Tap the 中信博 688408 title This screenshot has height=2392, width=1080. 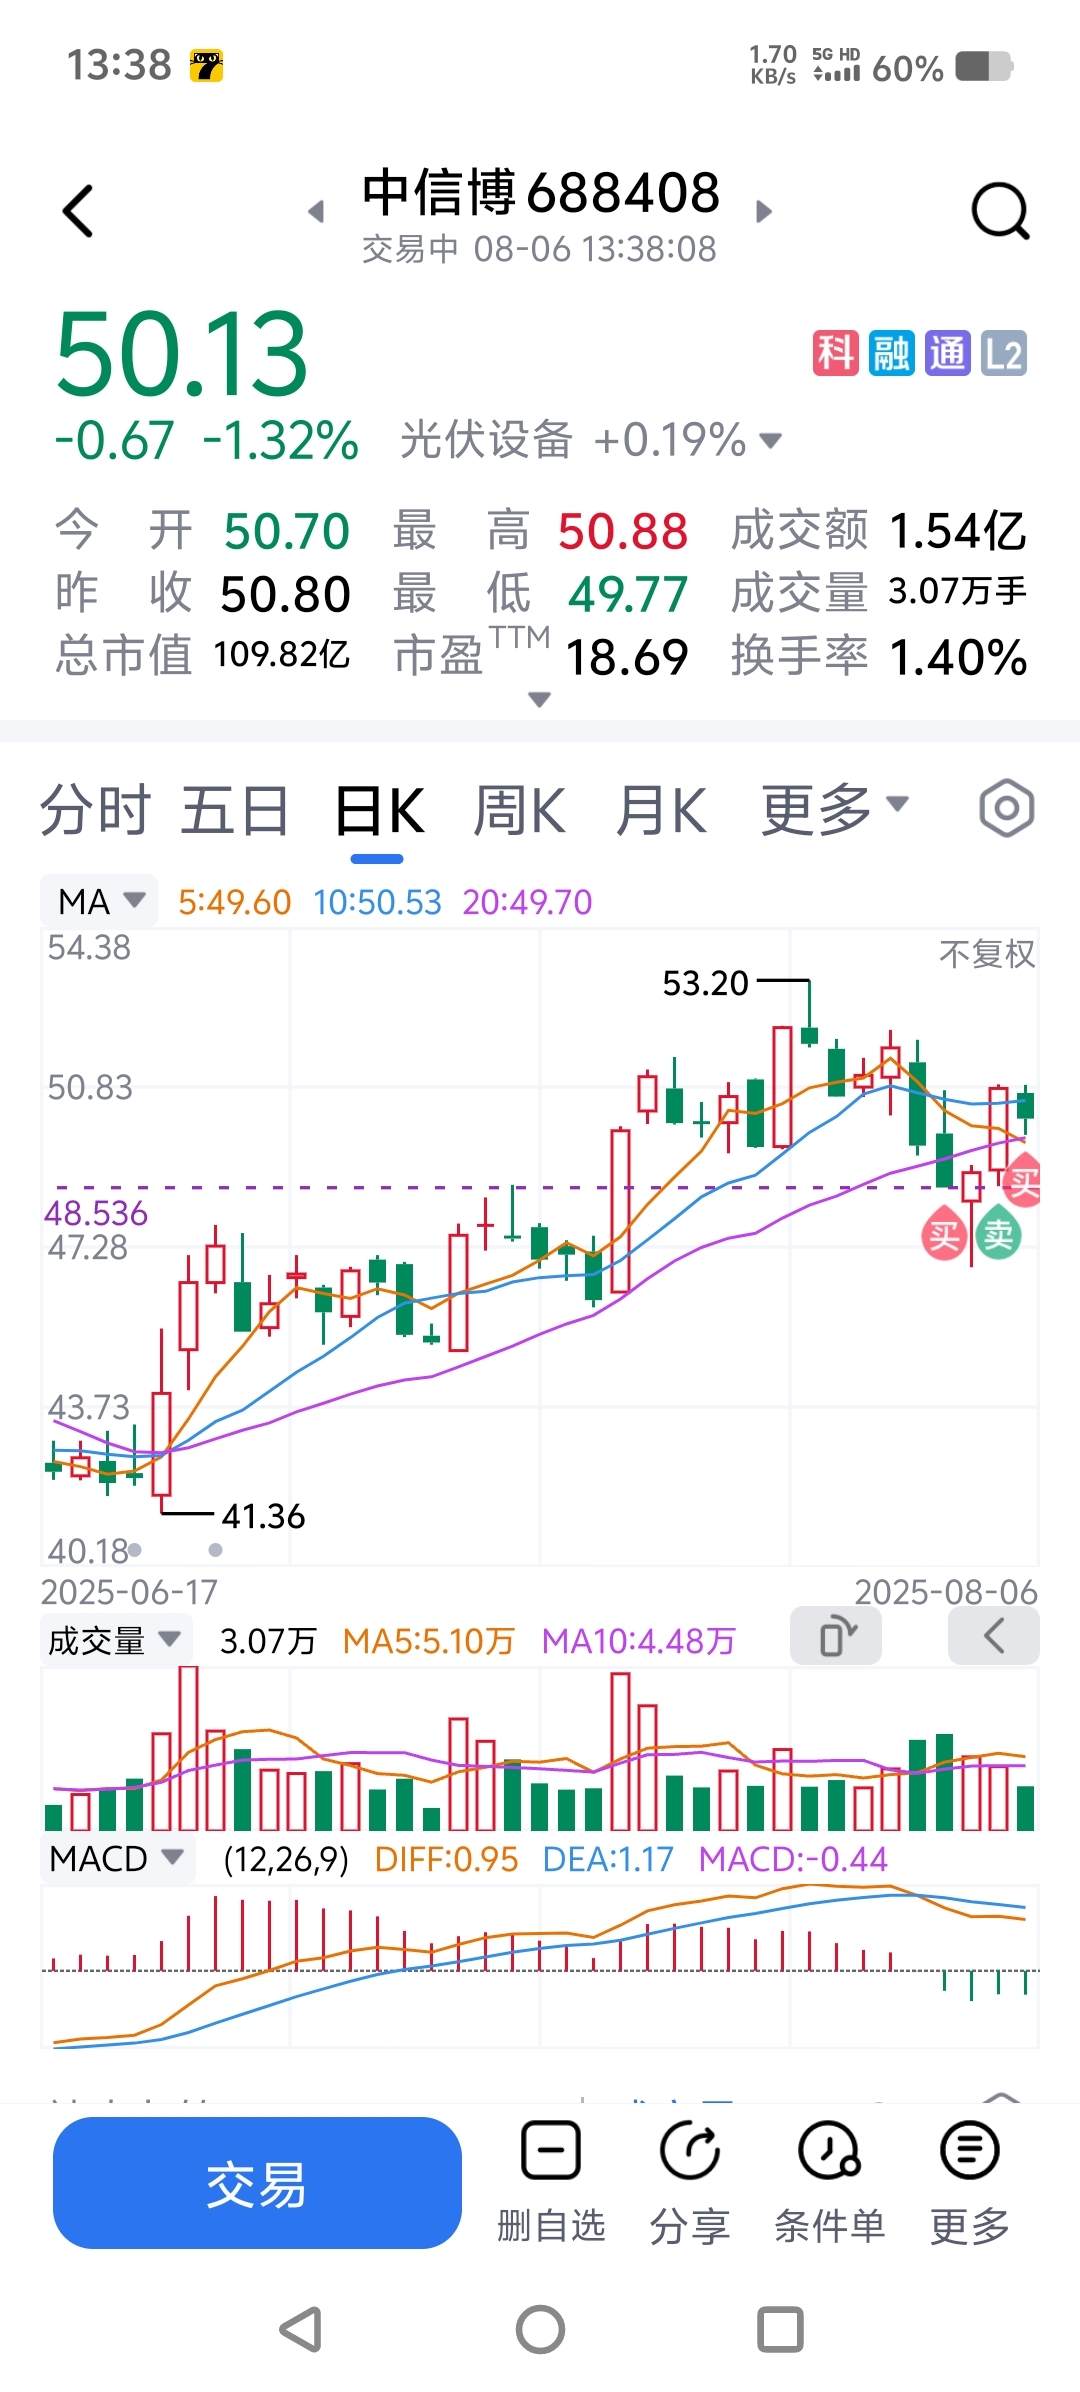[x=540, y=192]
